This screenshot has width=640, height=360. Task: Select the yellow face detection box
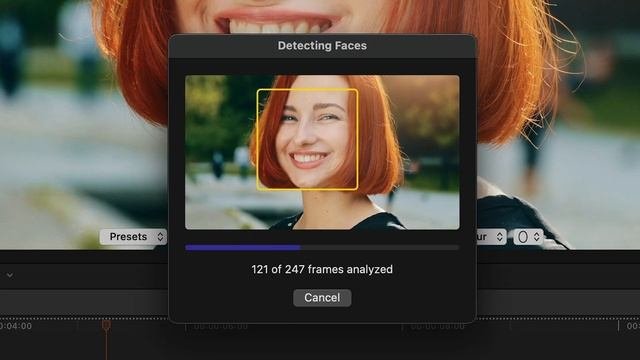pyautogui.click(x=307, y=139)
